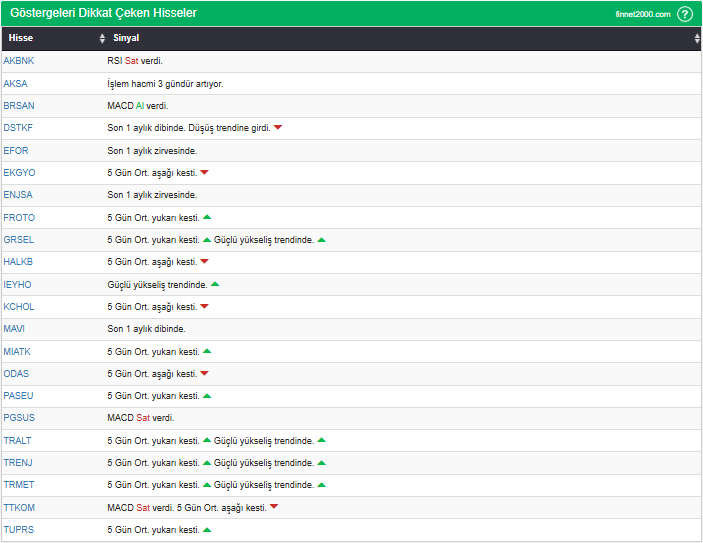
Task: Select the BRSAN stock ticker
Action: coord(19,105)
